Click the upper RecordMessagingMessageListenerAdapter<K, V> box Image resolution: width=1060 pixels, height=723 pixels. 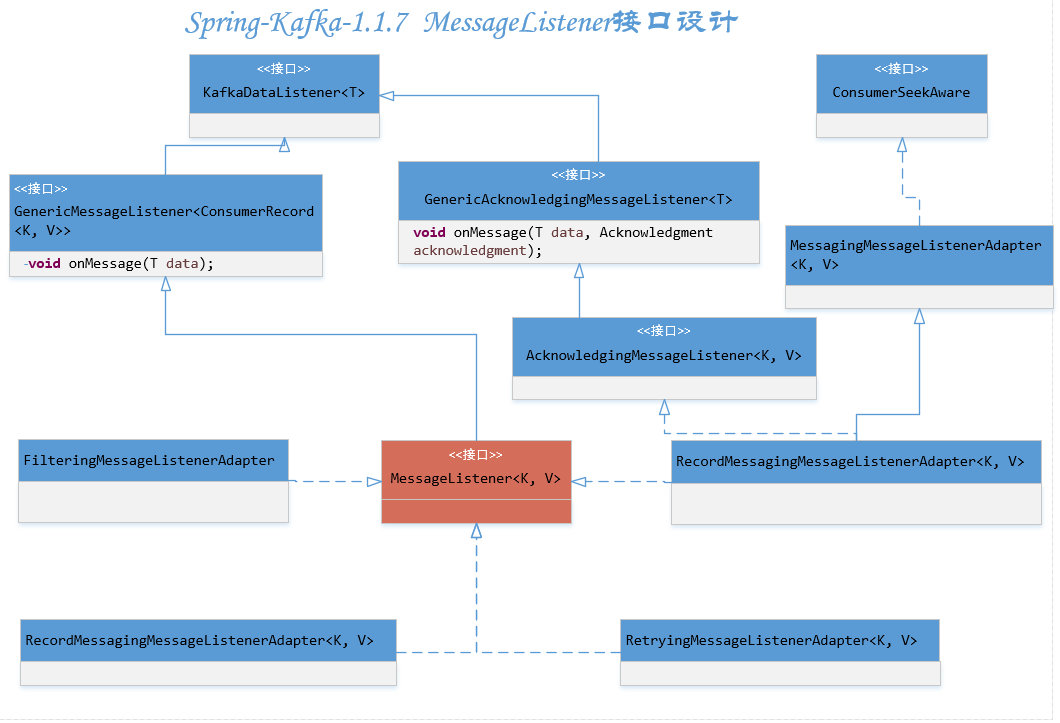855,461
